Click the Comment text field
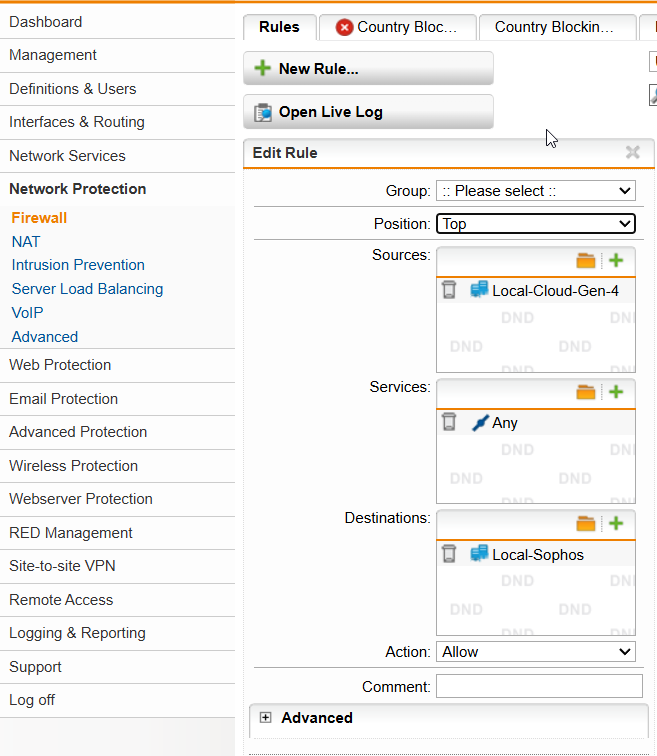657x756 pixels. [x=539, y=686]
